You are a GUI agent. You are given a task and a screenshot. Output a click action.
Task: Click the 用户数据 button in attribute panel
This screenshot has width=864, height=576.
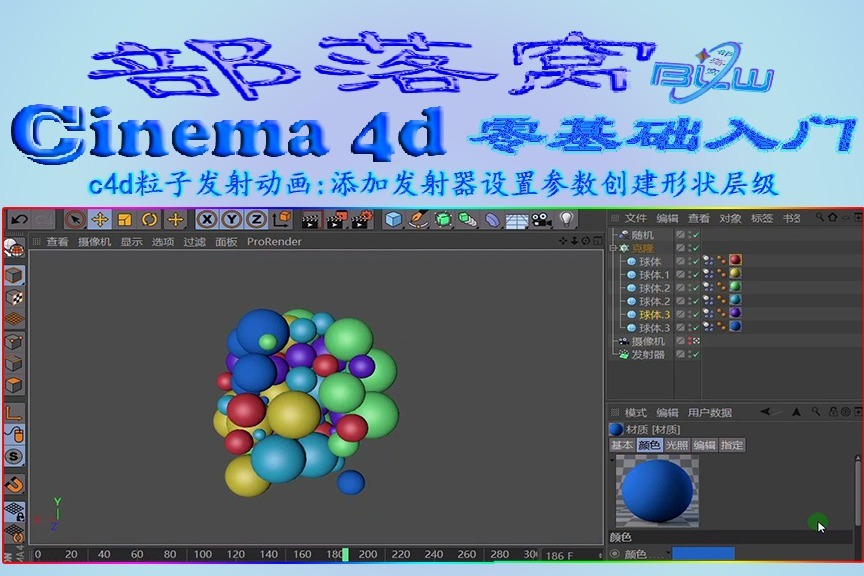click(x=711, y=412)
